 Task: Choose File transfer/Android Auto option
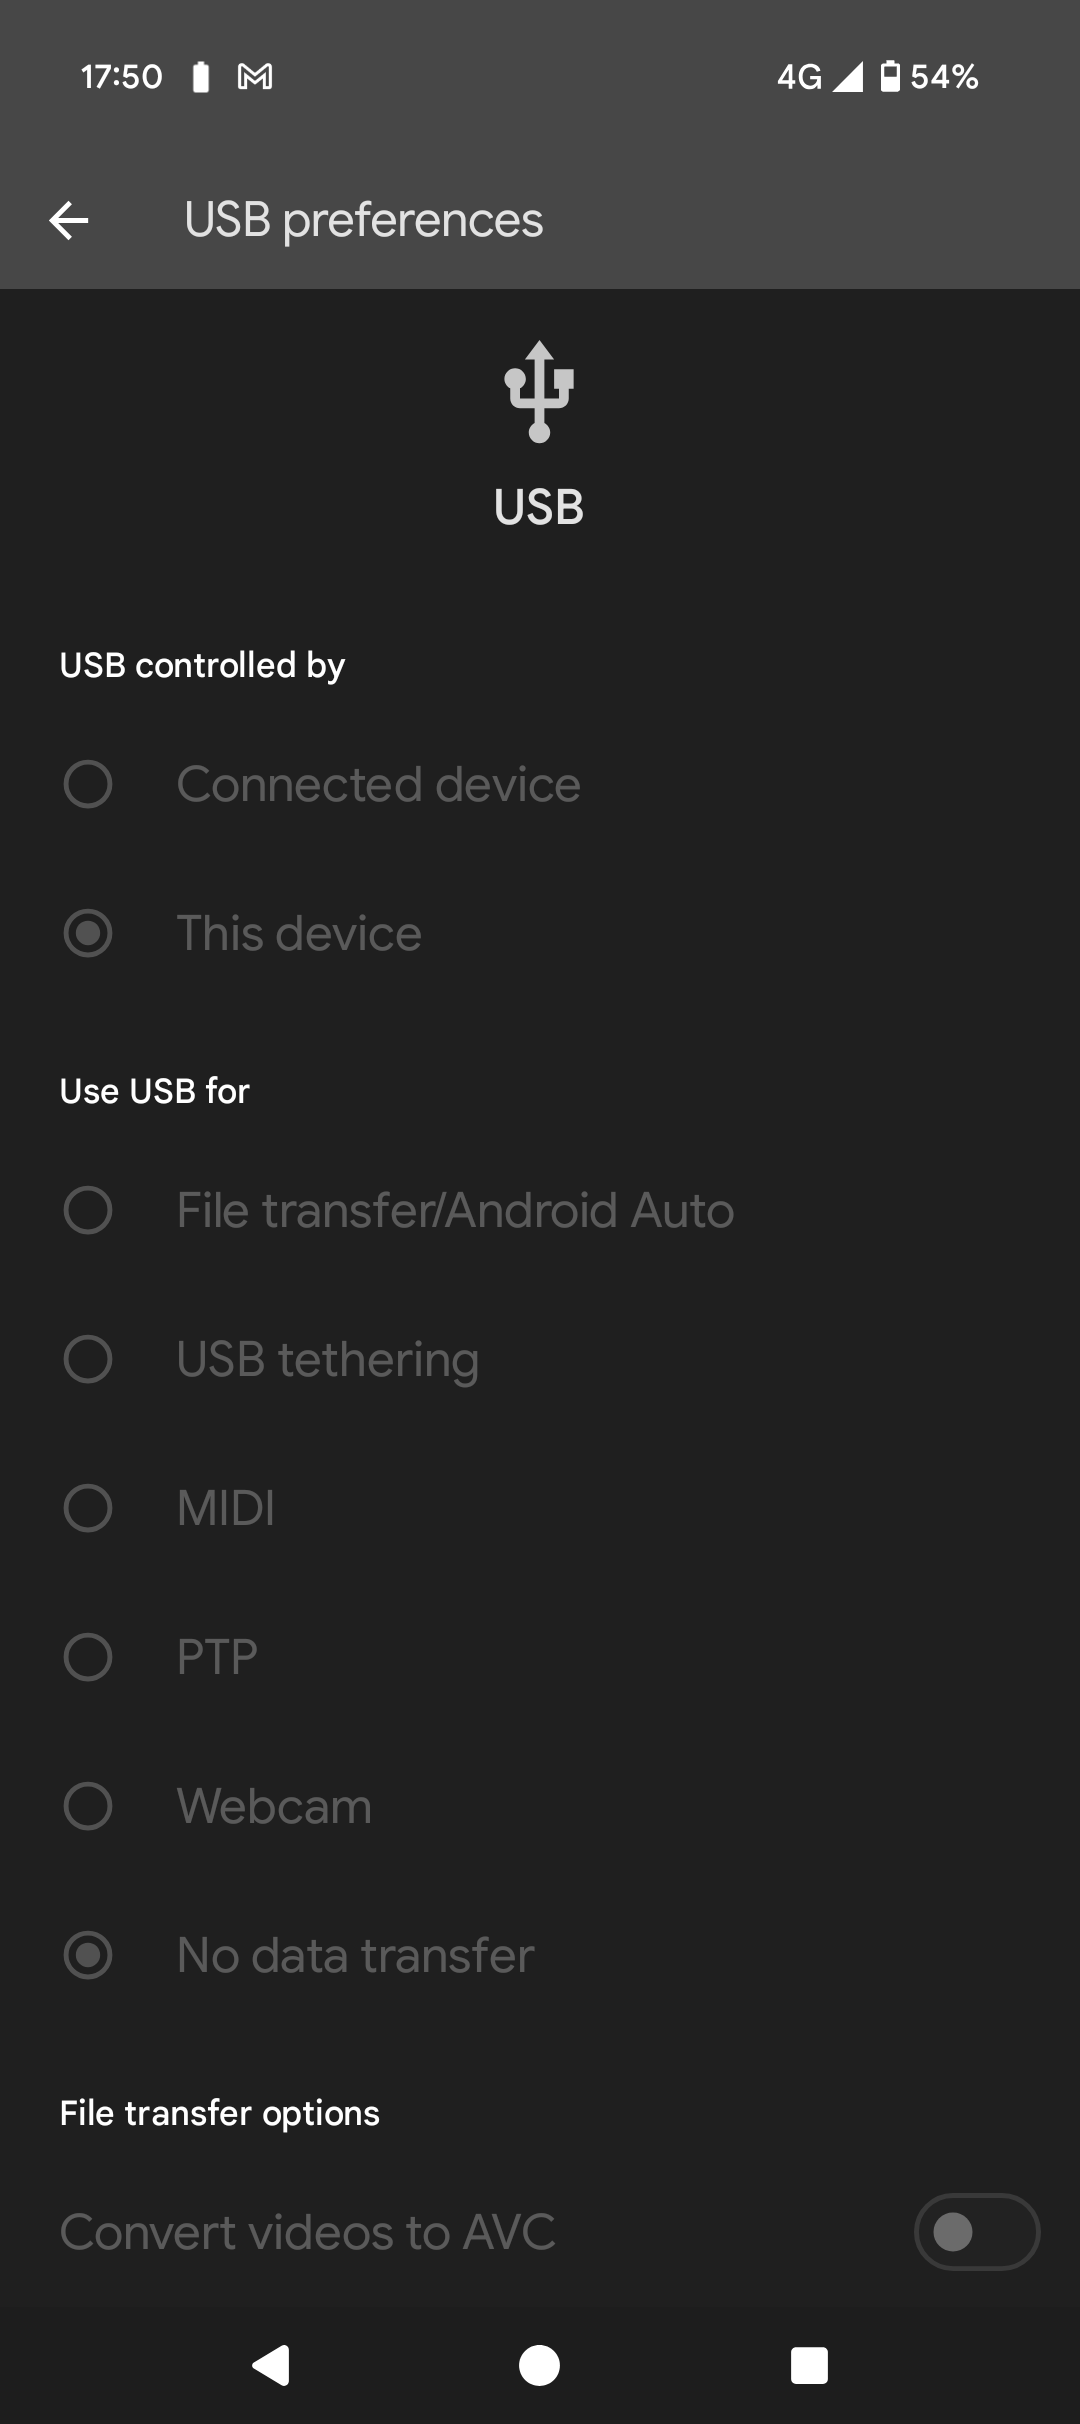pyautogui.click(x=540, y=1210)
